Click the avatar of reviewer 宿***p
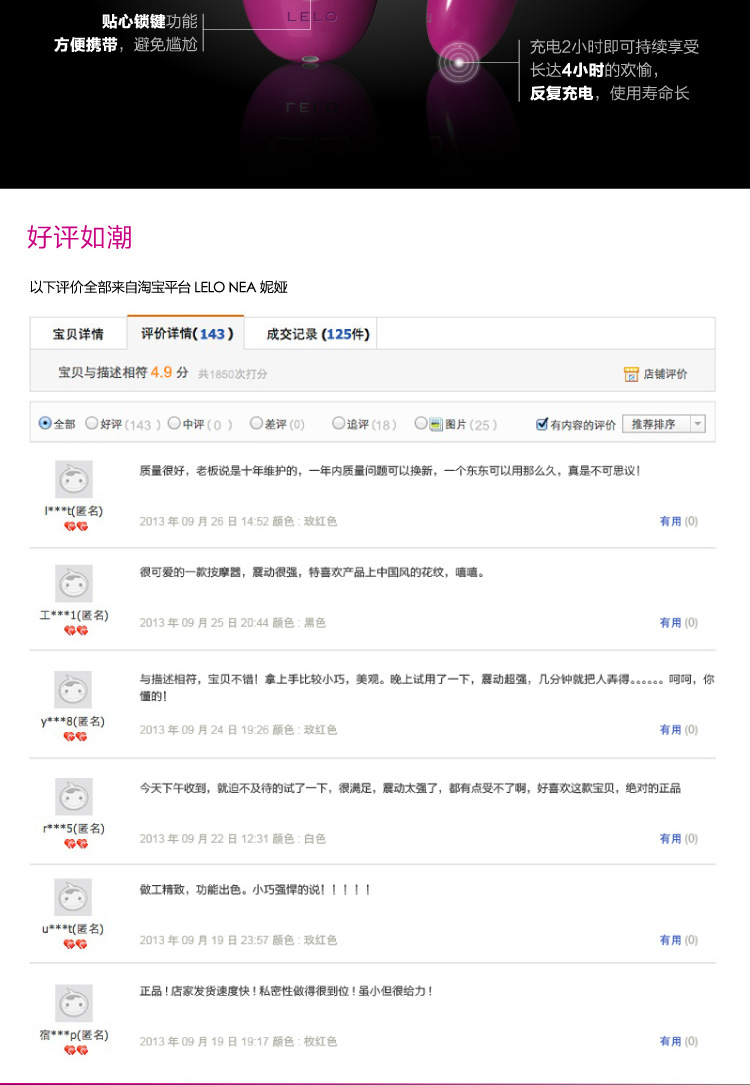Image resolution: width=750 pixels, height=1085 pixels. click(x=73, y=1003)
